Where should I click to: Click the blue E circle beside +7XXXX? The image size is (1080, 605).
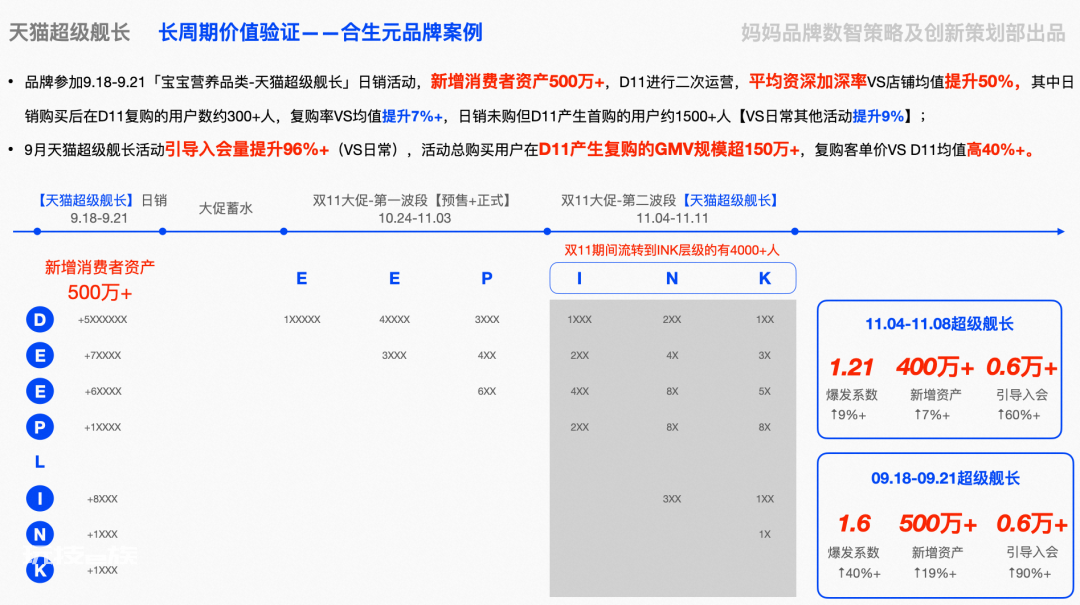[x=40, y=356]
